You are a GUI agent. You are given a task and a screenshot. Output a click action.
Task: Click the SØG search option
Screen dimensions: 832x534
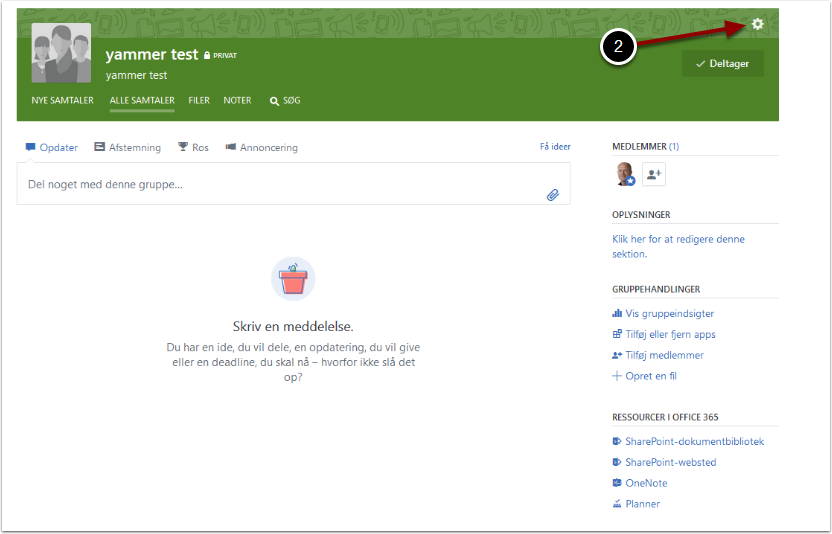pyautogui.click(x=285, y=100)
